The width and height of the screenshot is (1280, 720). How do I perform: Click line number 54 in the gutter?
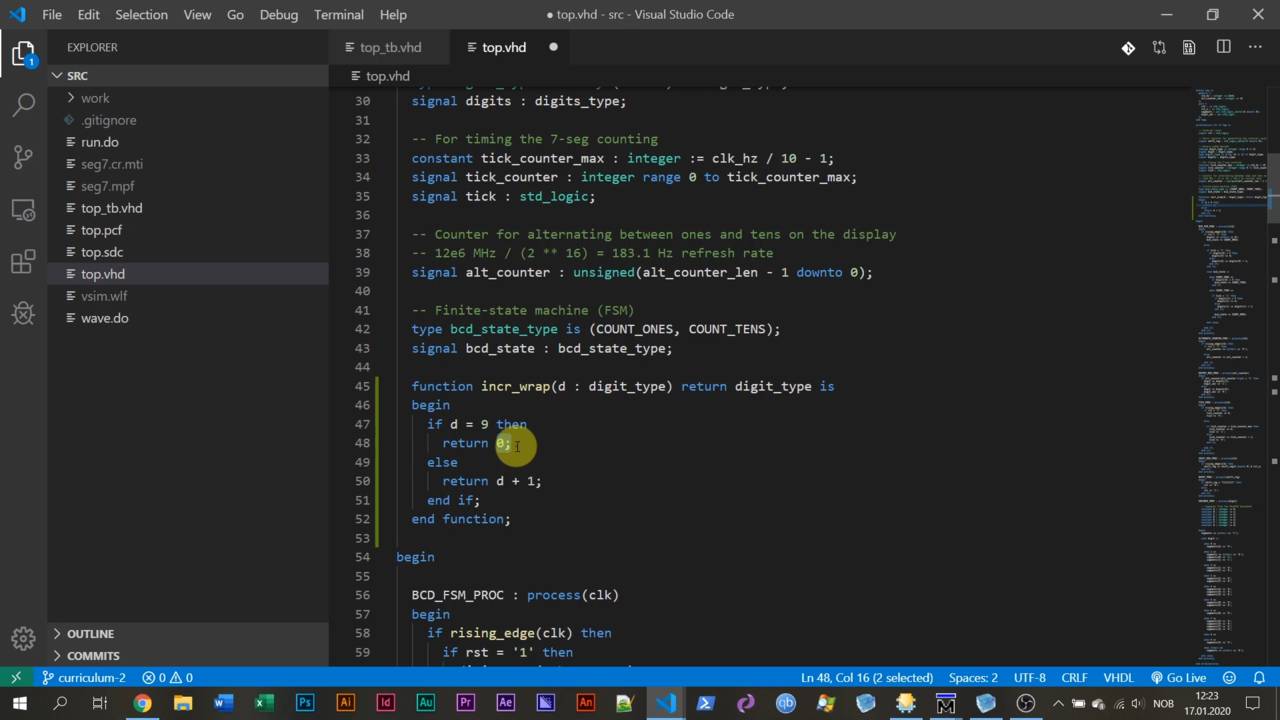click(x=362, y=557)
